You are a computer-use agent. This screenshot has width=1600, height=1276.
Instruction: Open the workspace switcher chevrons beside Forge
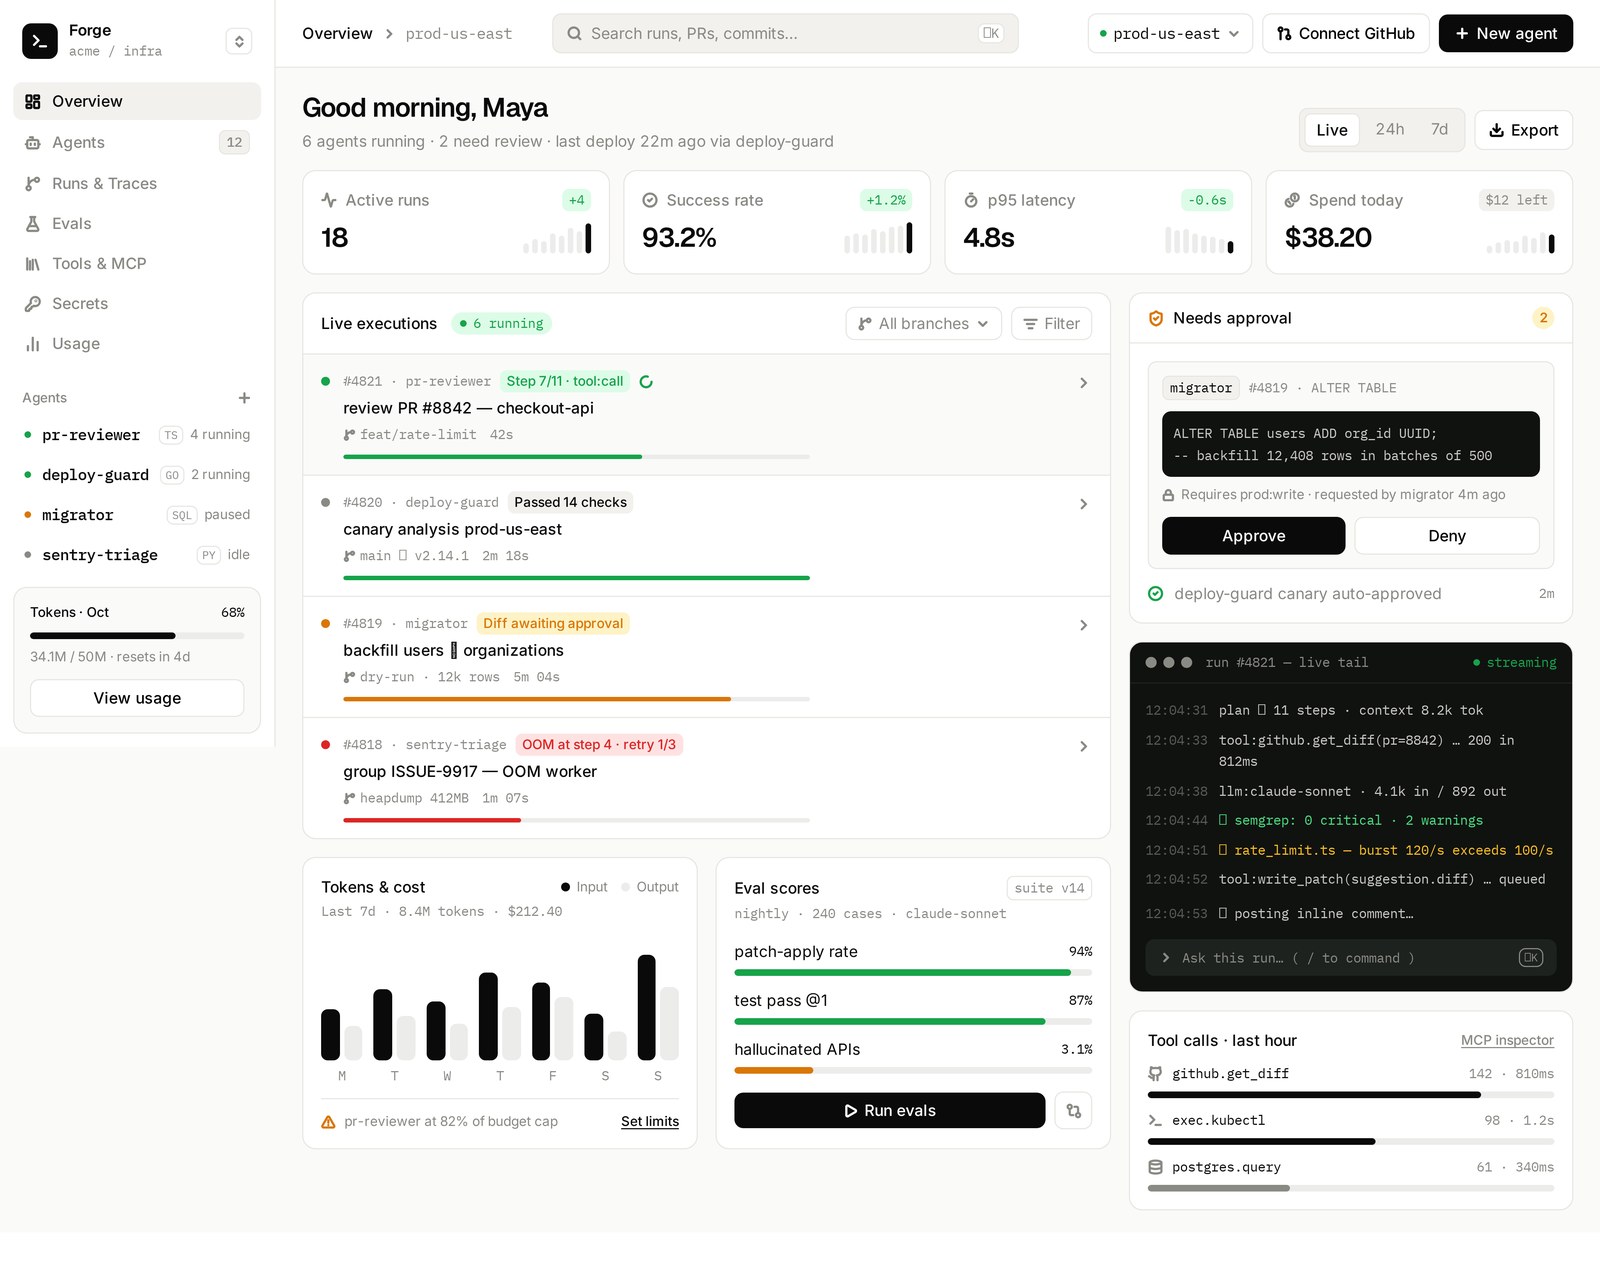coord(238,41)
